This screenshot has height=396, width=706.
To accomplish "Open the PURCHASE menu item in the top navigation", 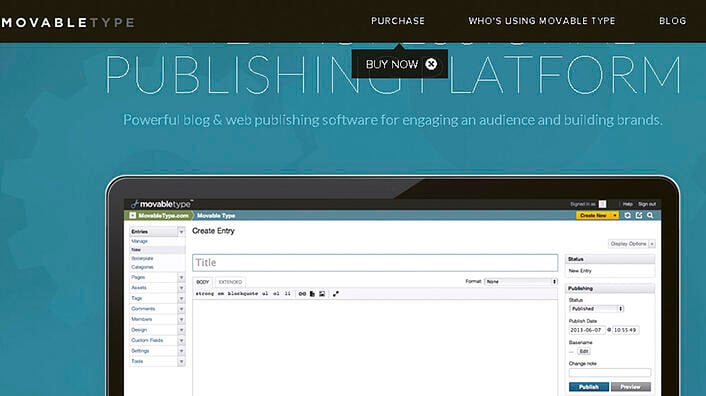I will [x=398, y=21].
